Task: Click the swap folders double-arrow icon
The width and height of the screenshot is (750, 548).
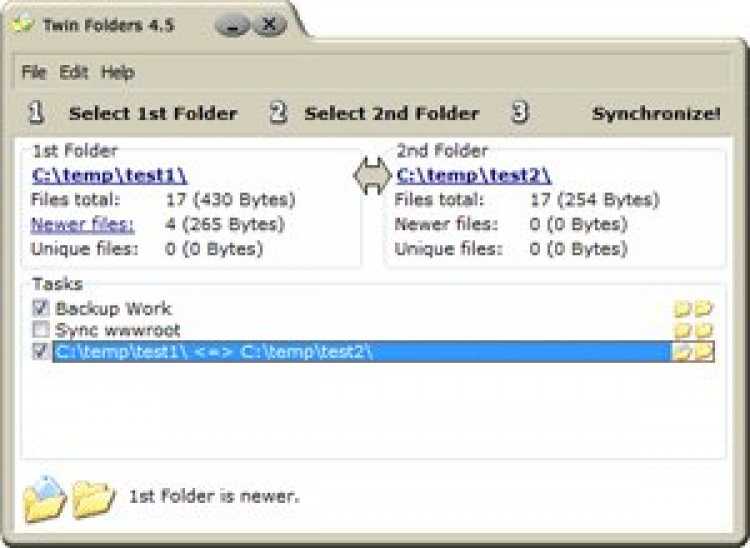Action: [372, 176]
